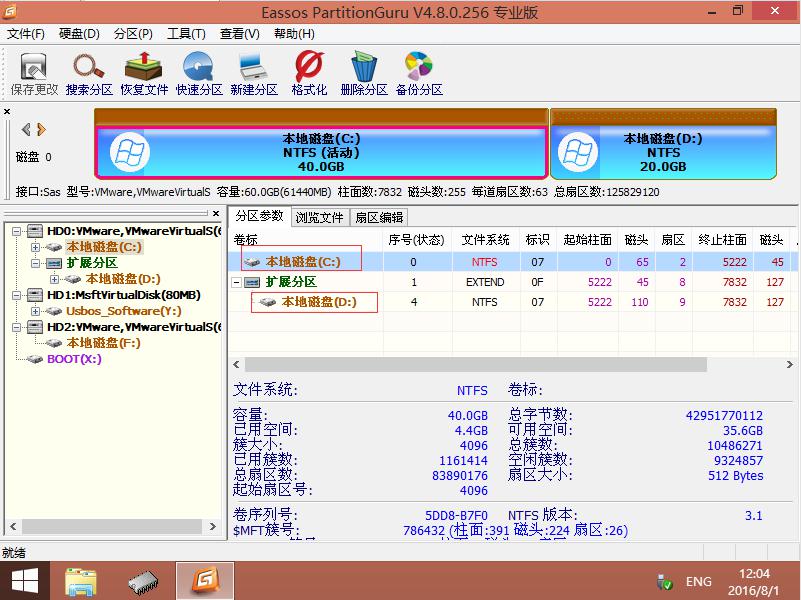Open the 工具(T) menu

tap(186, 34)
